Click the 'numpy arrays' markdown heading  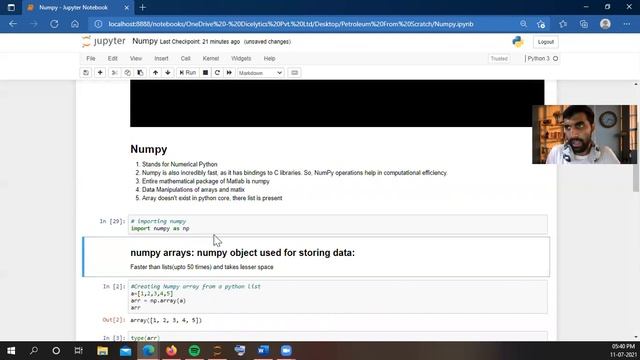(x=242, y=253)
